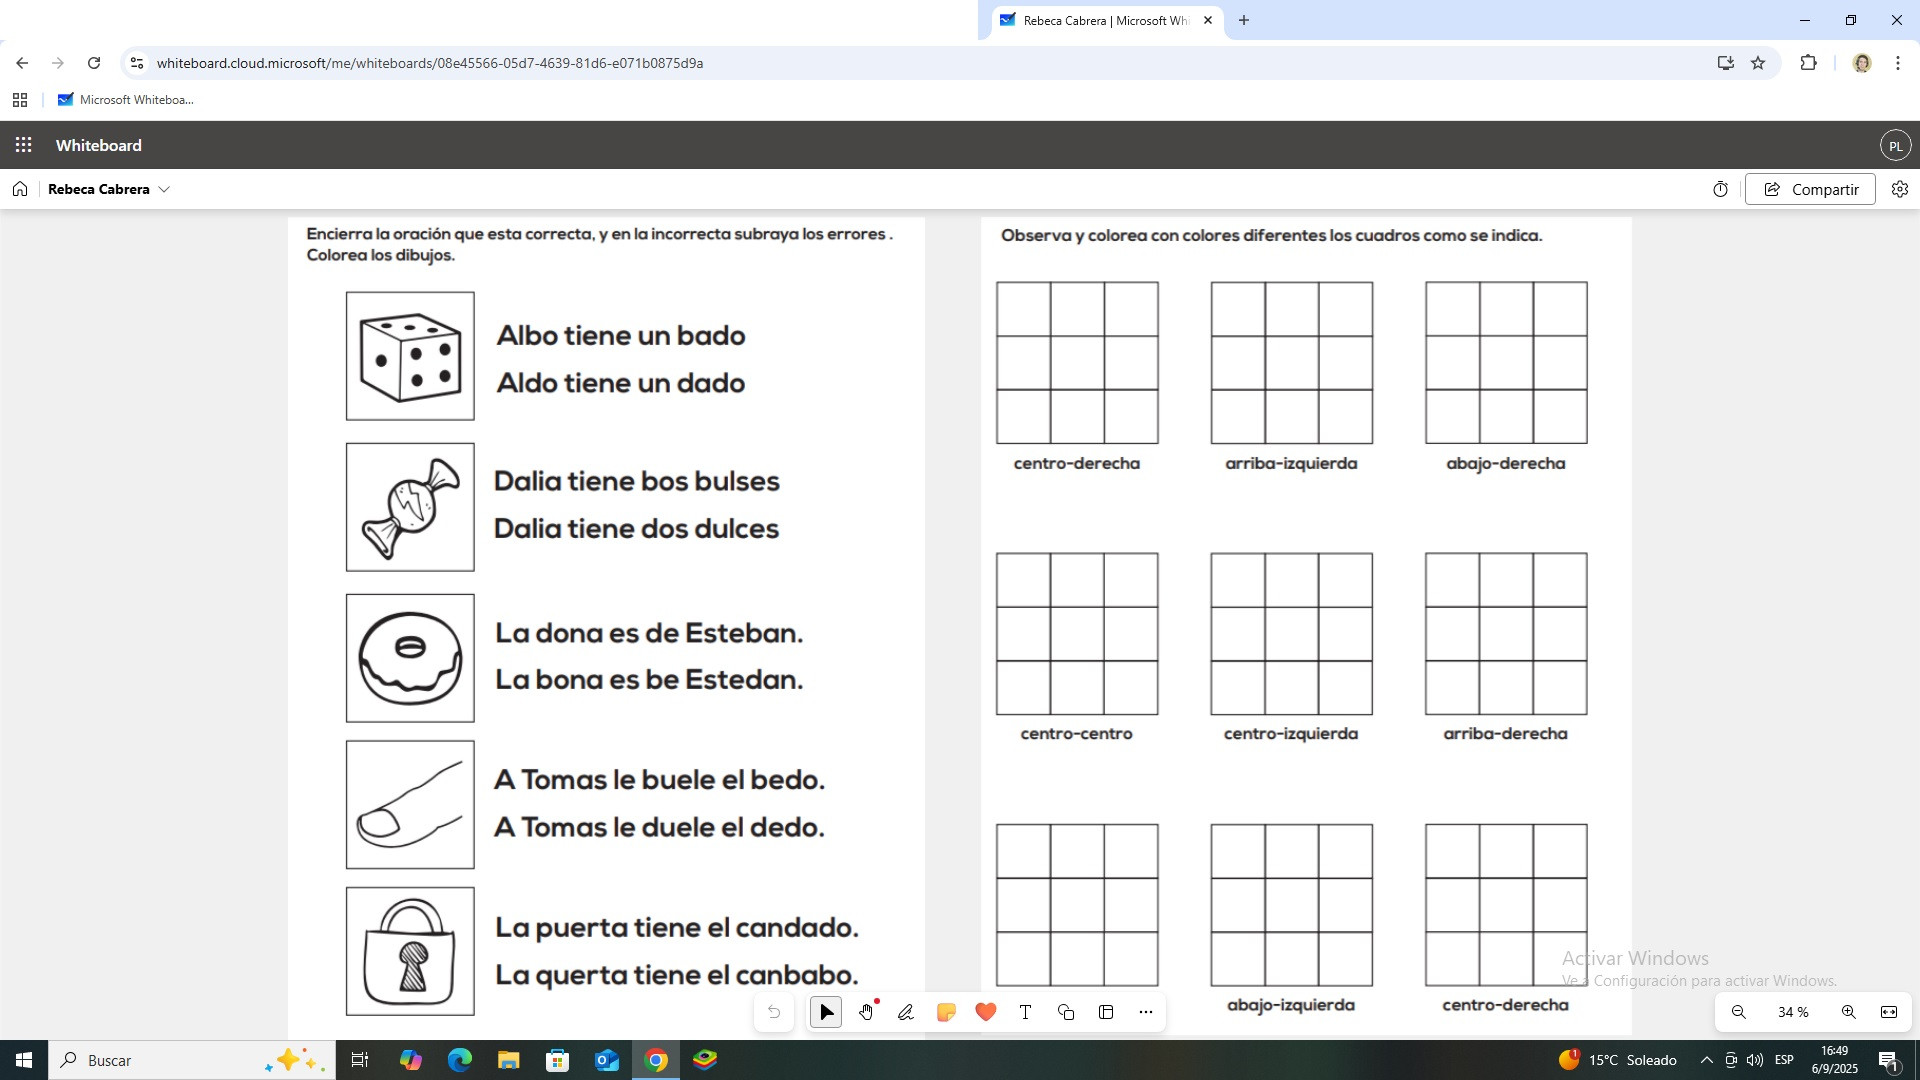Click the browser address bar URL
Viewport: 1920px width, 1080px height.
[430, 63]
